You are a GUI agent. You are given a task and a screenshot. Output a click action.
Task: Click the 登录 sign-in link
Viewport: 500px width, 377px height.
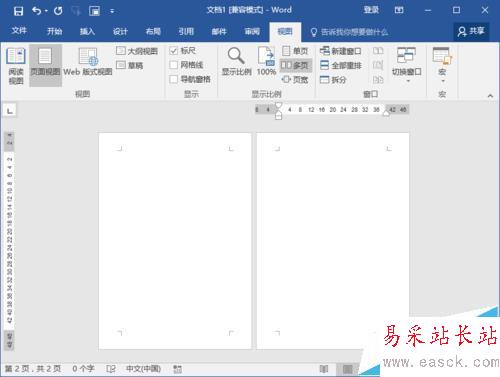point(371,10)
